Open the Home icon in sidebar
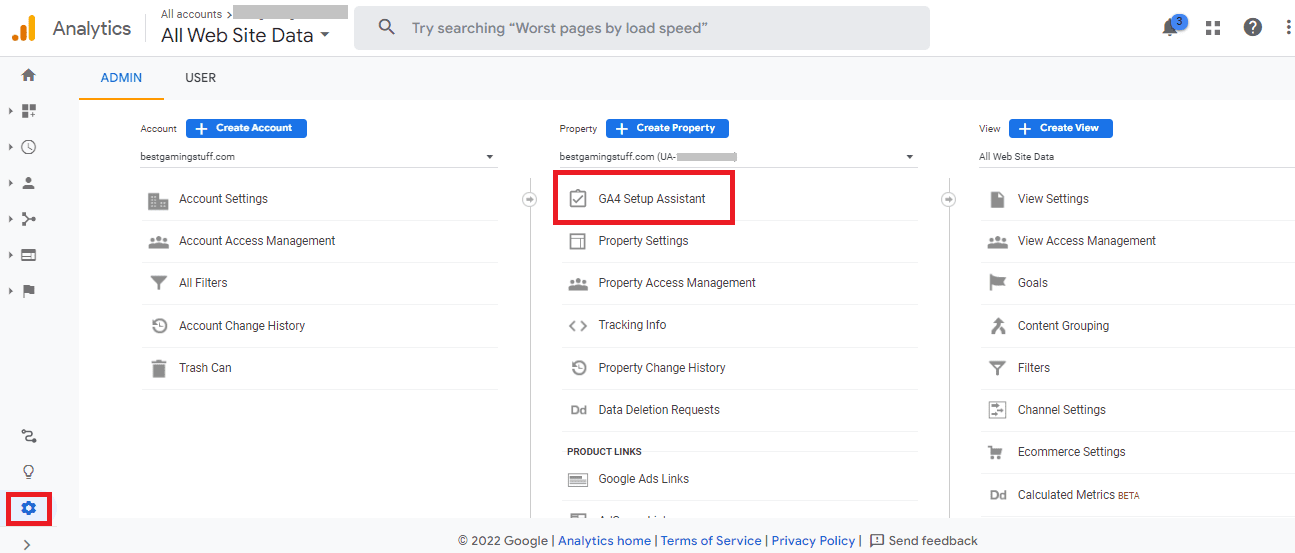 point(28,75)
